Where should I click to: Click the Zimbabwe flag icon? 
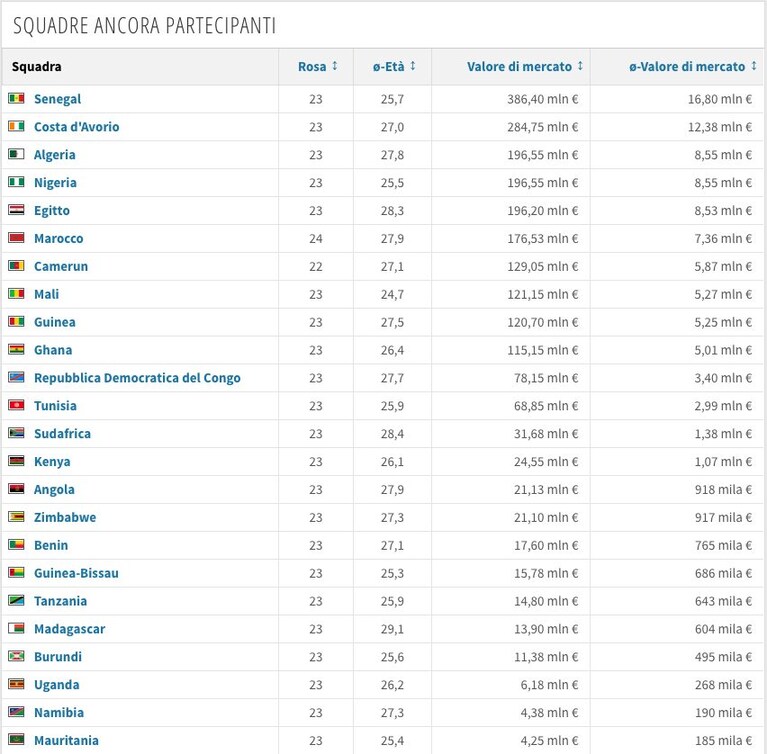[x=16, y=517]
